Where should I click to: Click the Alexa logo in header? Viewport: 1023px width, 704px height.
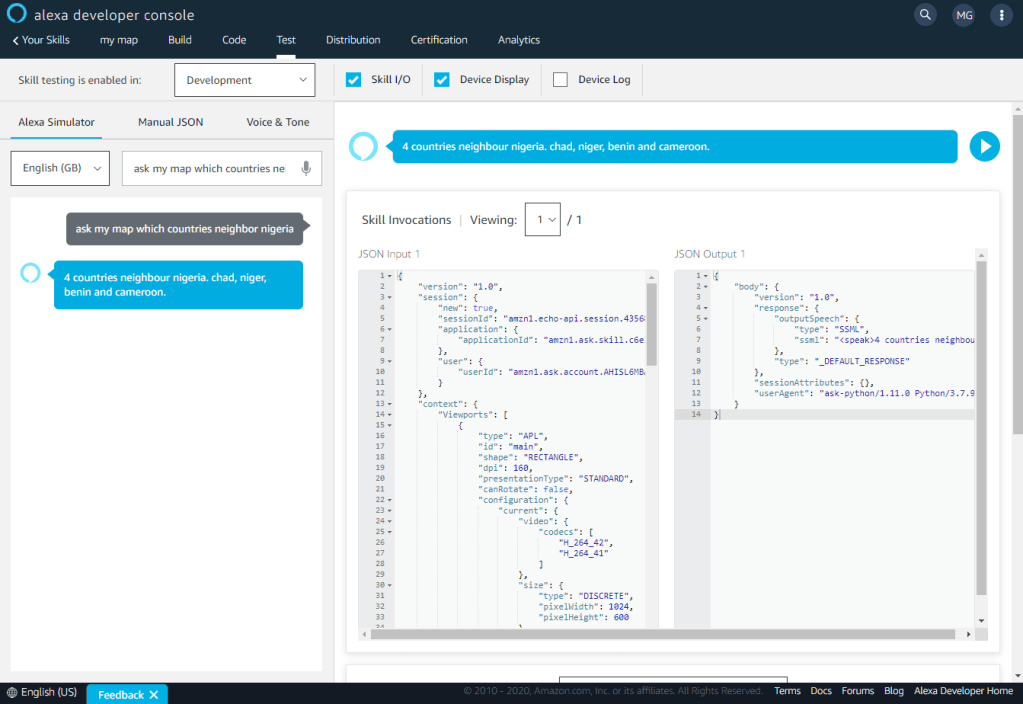16,14
